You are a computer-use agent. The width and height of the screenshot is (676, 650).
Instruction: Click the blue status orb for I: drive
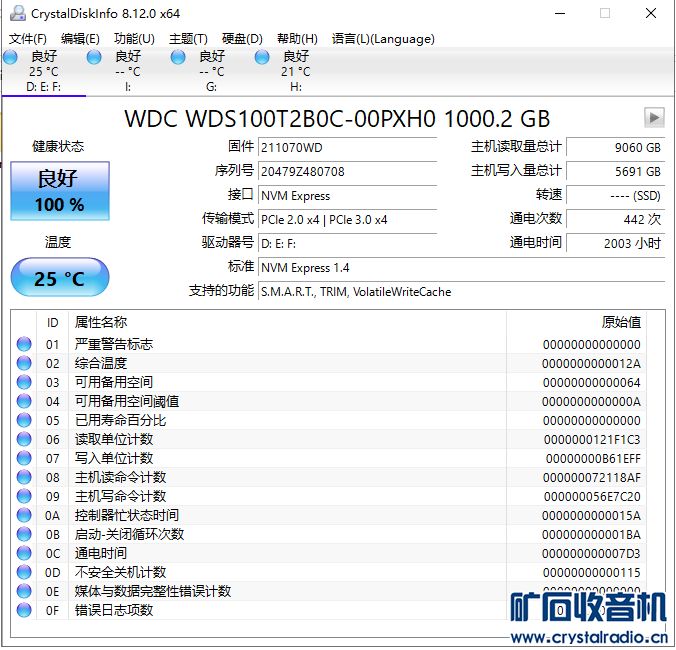click(x=94, y=57)
